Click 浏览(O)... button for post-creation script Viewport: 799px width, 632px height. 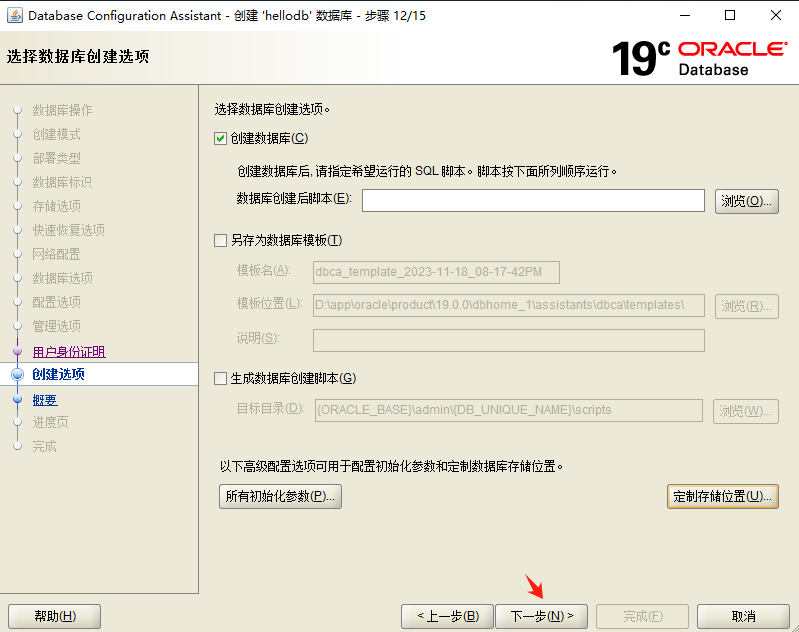point(747,201)
